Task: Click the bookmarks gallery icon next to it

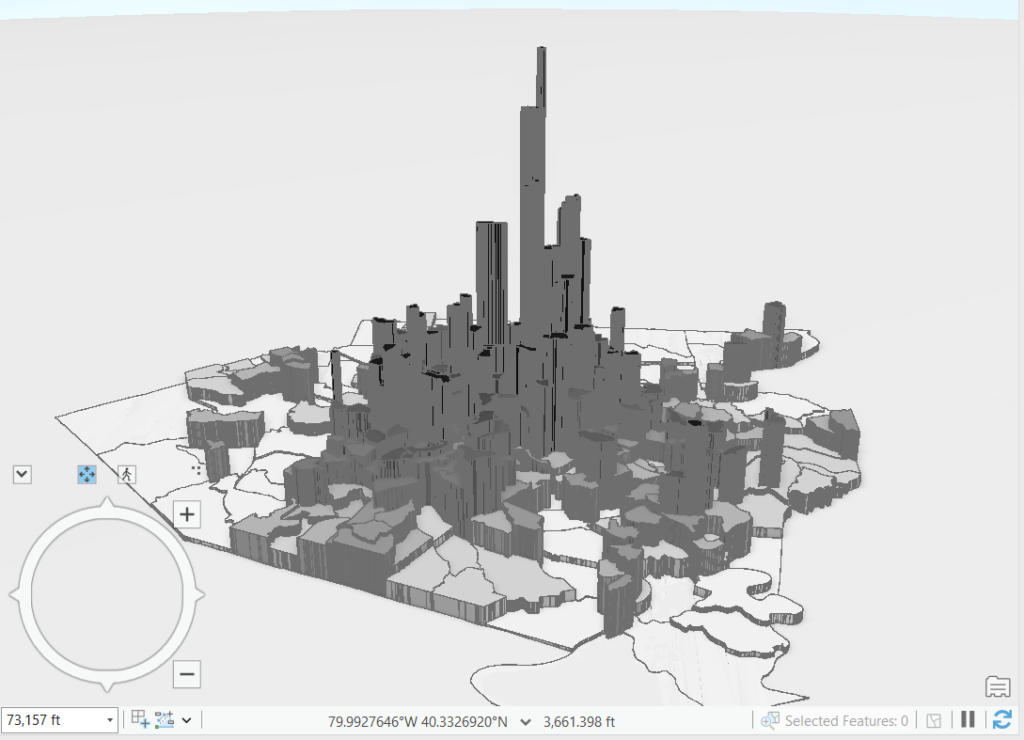Action: (x=165, y=720)
